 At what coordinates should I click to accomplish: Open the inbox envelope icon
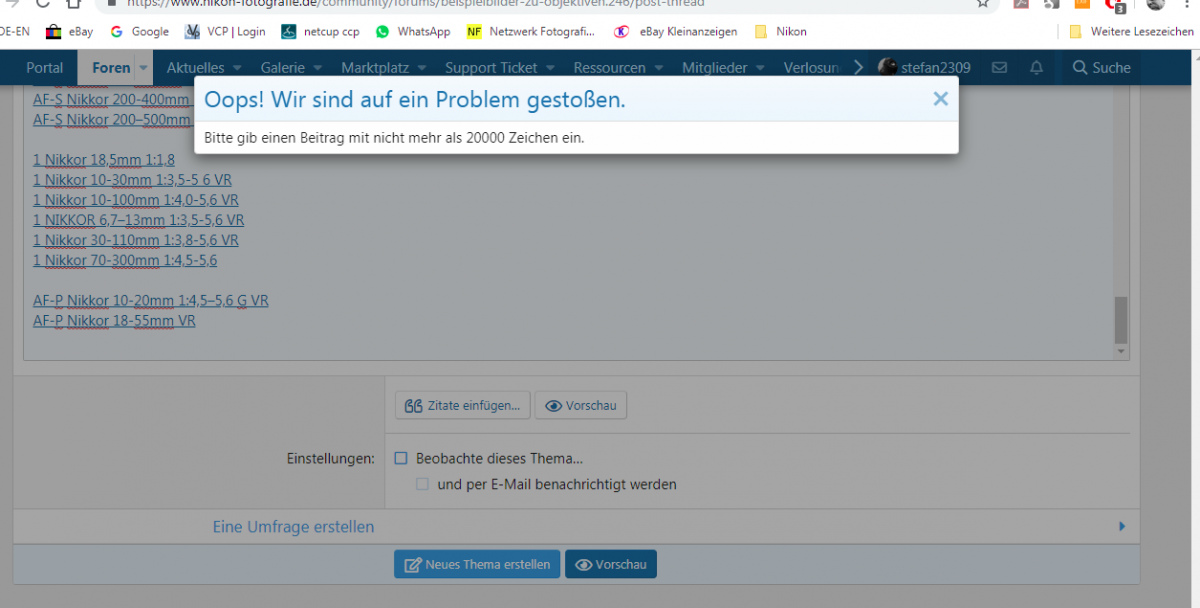point(999,68)
